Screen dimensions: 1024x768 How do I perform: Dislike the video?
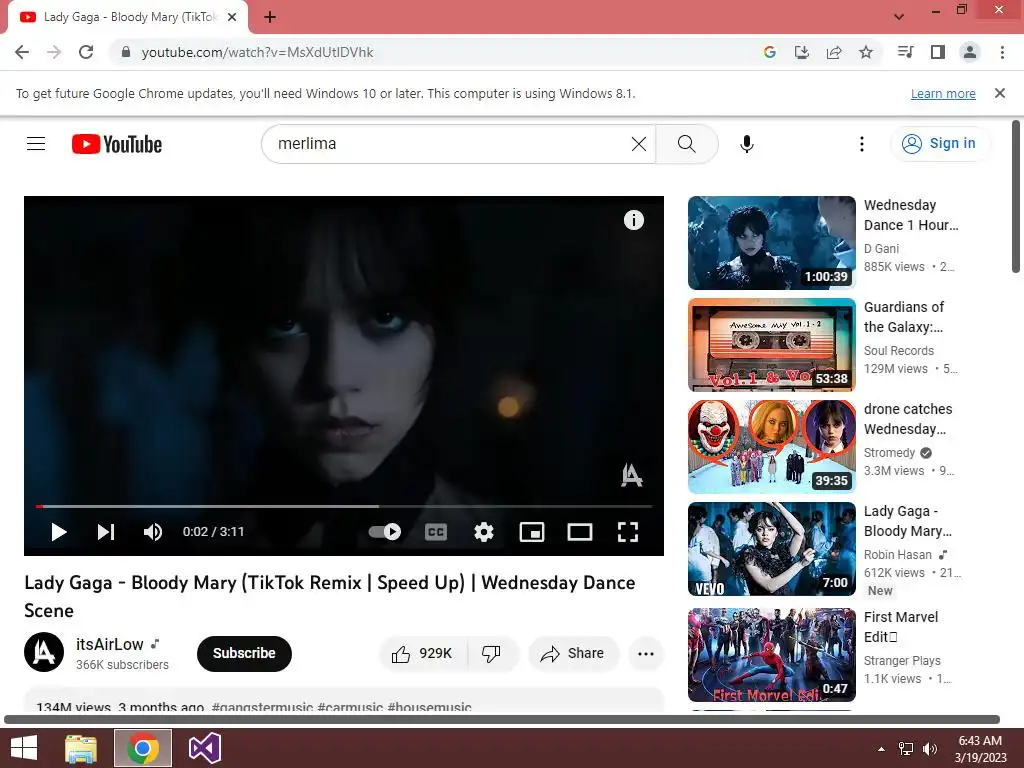pyautogui.click(x=492, y=653)
